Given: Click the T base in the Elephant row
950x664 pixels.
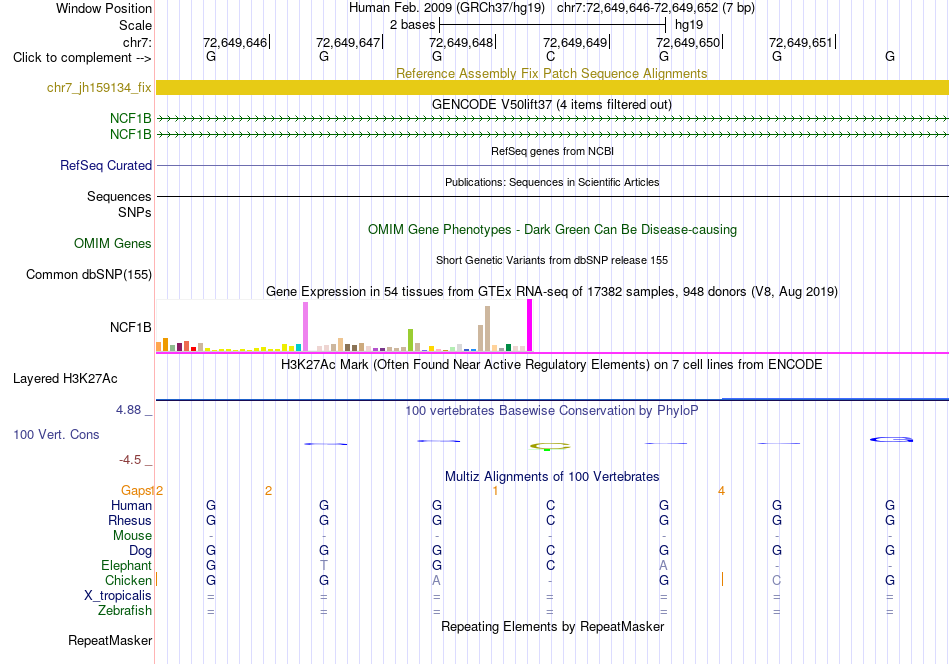Looking at the screenshot, I should [x=324, y=565].
